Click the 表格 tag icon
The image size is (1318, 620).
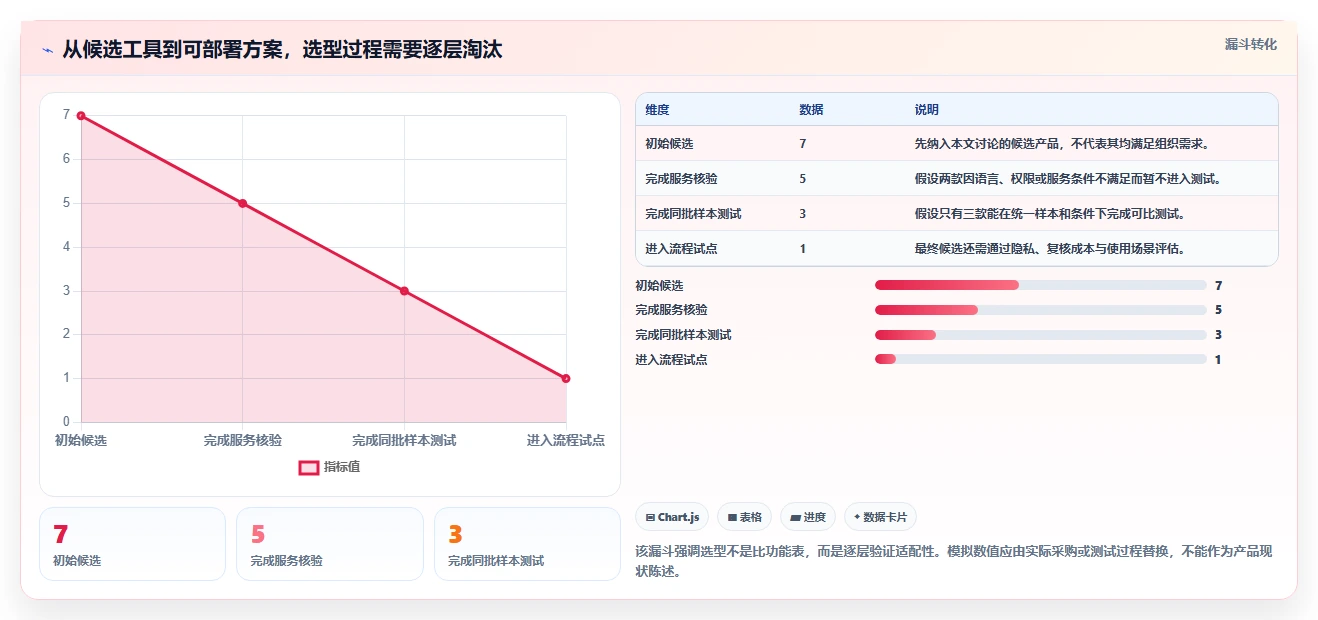click(x=732, y=518)
